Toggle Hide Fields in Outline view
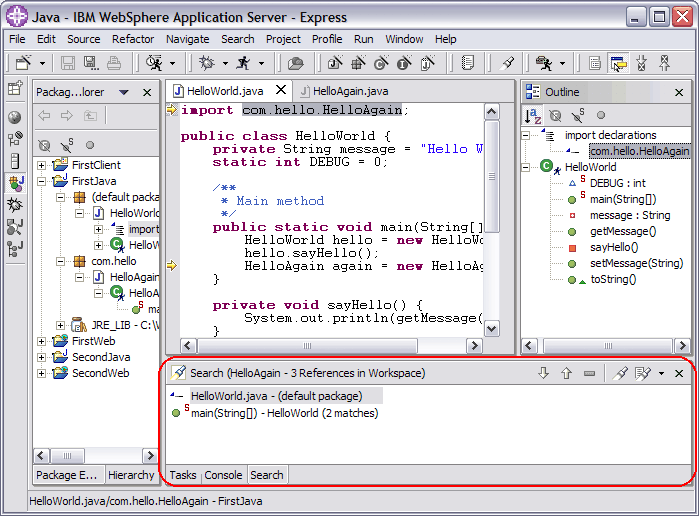The height and width of the screenshot is (516, 699). 555,116
